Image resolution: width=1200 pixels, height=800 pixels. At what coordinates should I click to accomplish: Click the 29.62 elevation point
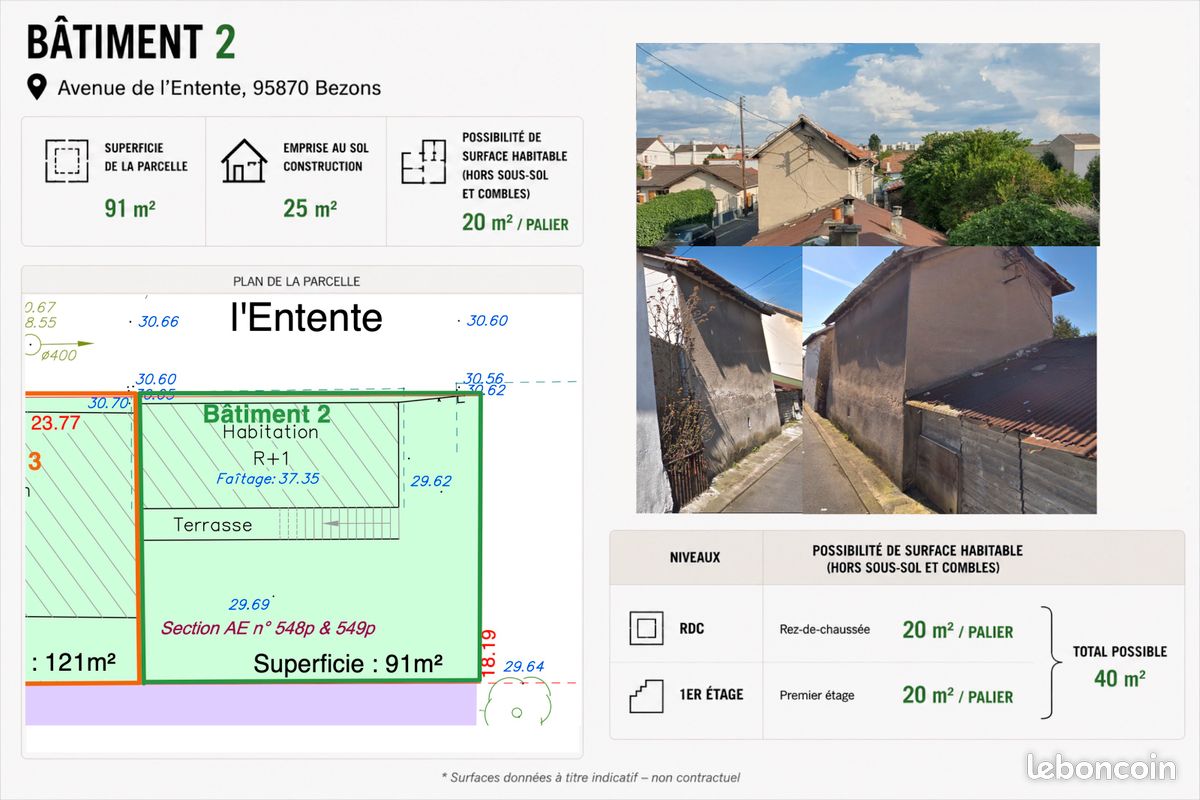coord(431,481)
